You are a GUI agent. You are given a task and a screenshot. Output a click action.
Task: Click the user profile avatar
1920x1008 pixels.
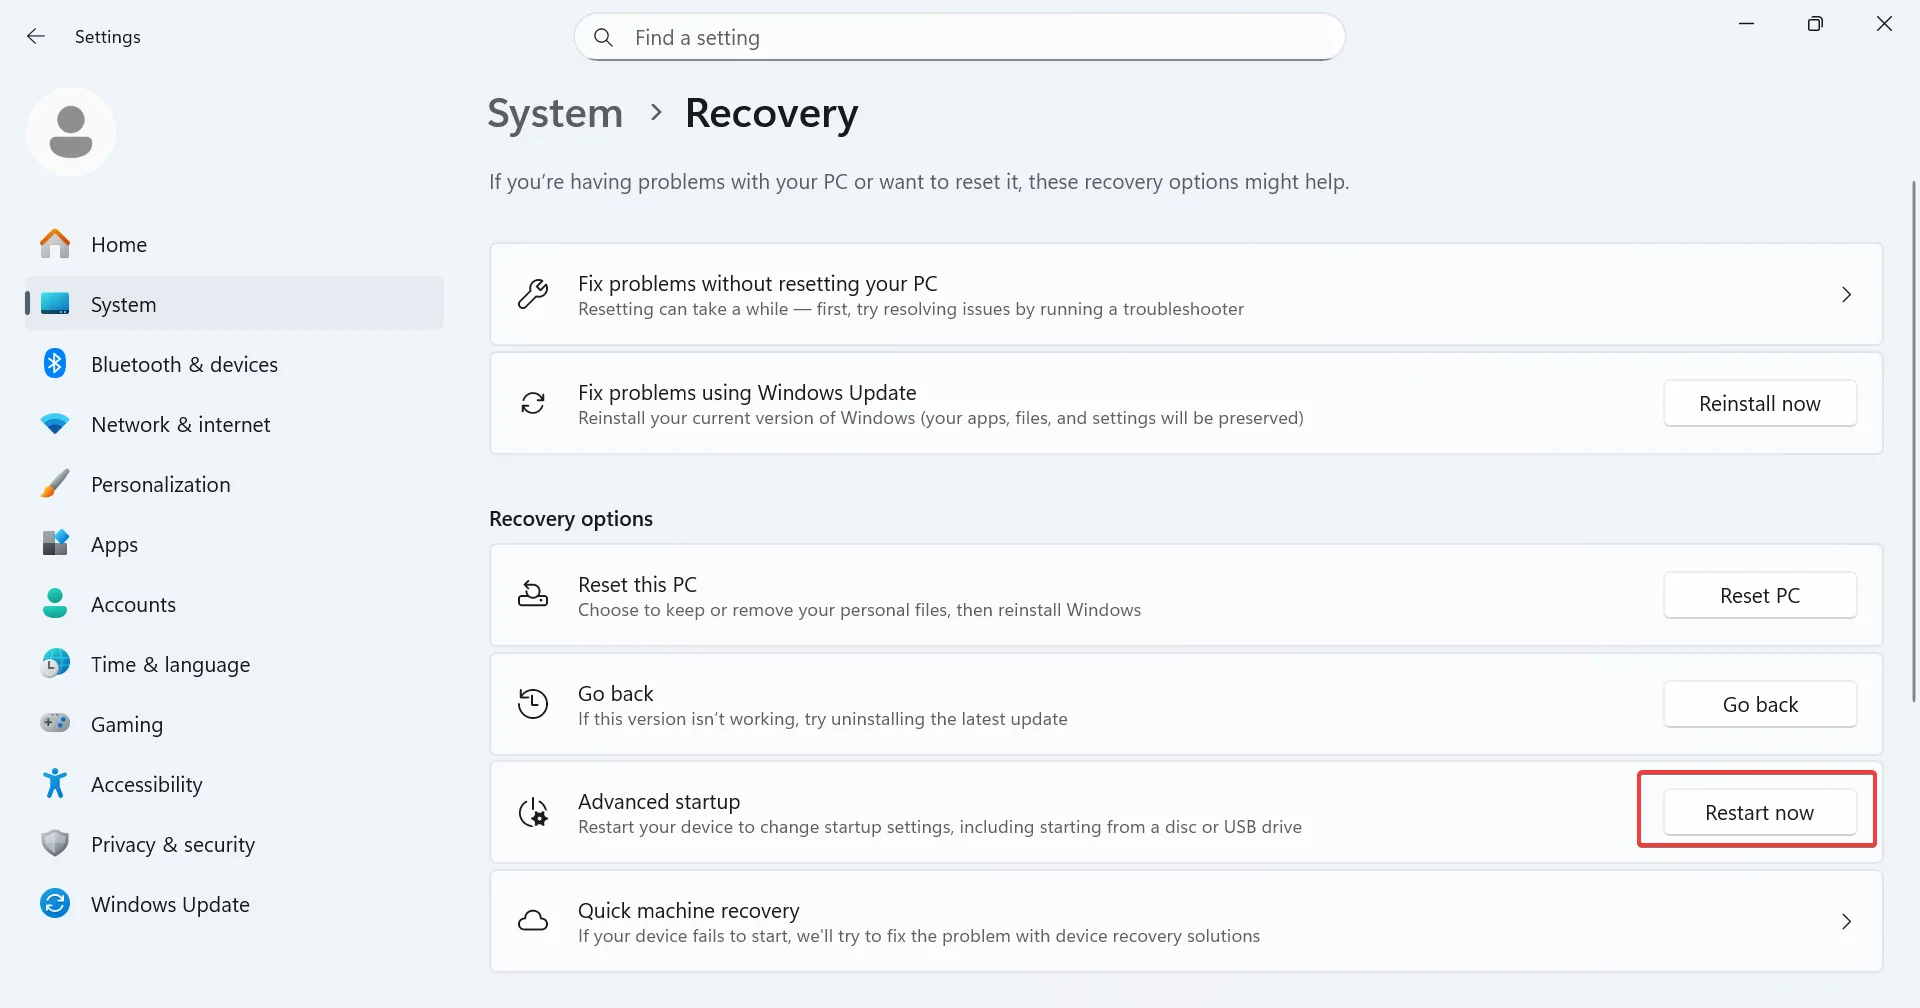click(70, 131)
